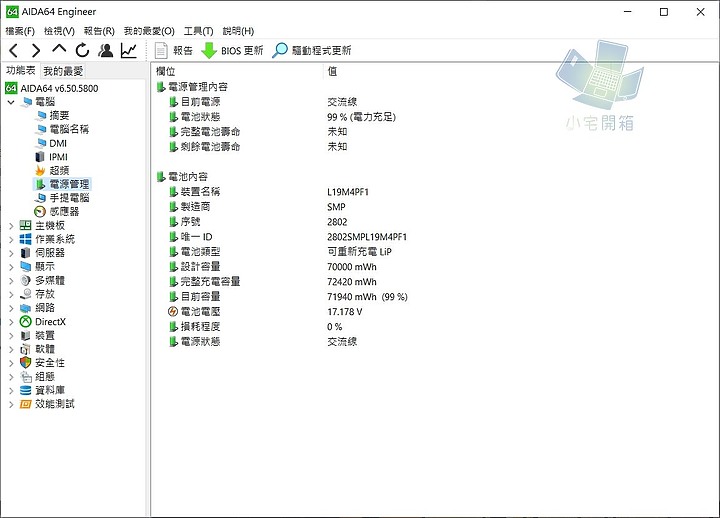
Task: Click the 網路 network icon
Action: point(26,308)
